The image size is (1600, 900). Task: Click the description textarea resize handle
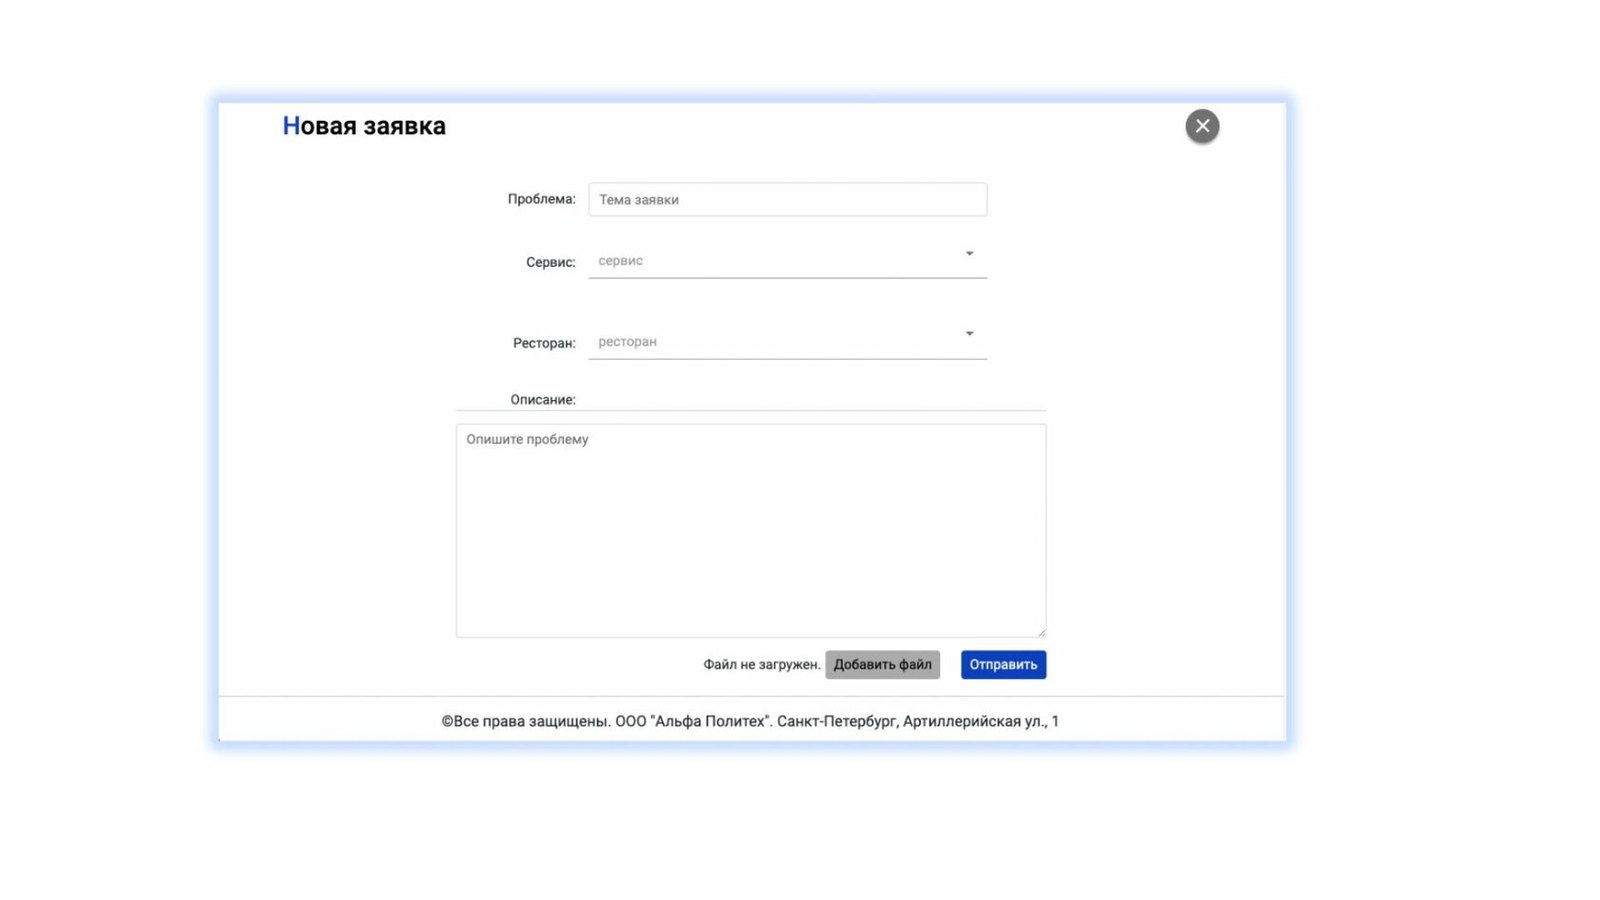tap(1041, 632)
